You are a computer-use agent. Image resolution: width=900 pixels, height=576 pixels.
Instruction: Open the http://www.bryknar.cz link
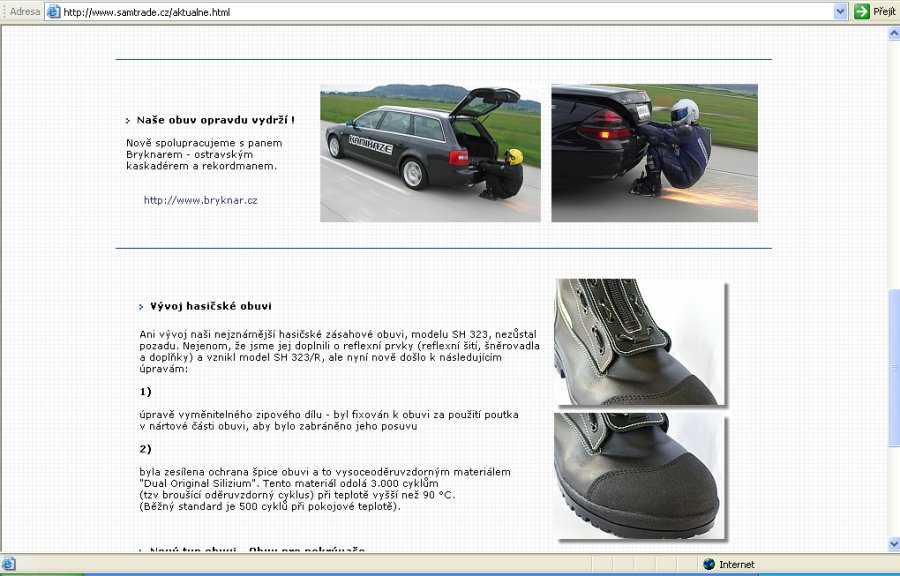200,200
